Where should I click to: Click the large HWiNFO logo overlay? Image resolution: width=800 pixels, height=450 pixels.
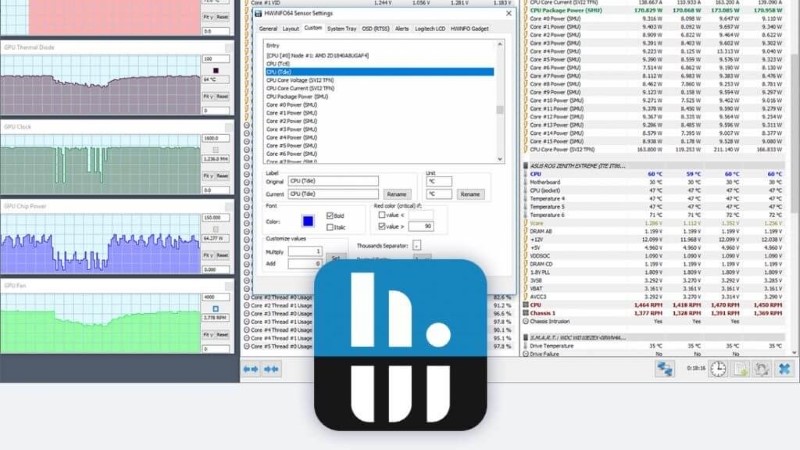pos(401,345)
